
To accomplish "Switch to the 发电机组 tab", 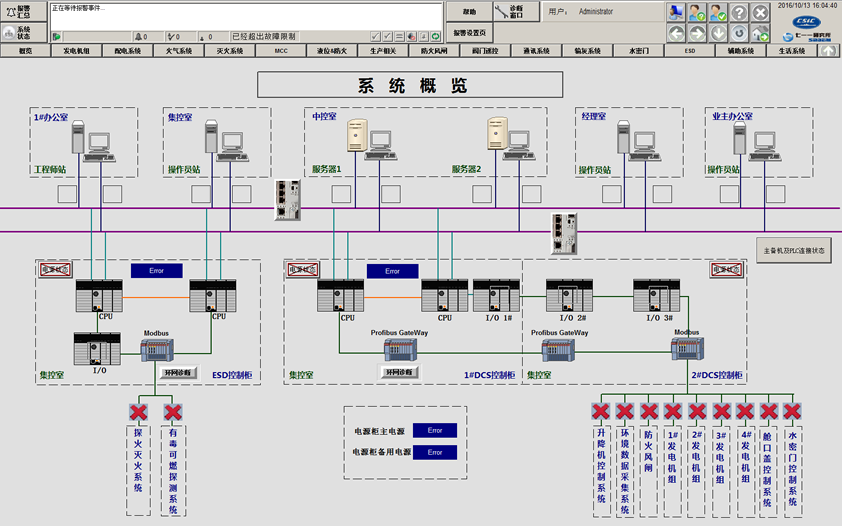I will coord(77,50).
